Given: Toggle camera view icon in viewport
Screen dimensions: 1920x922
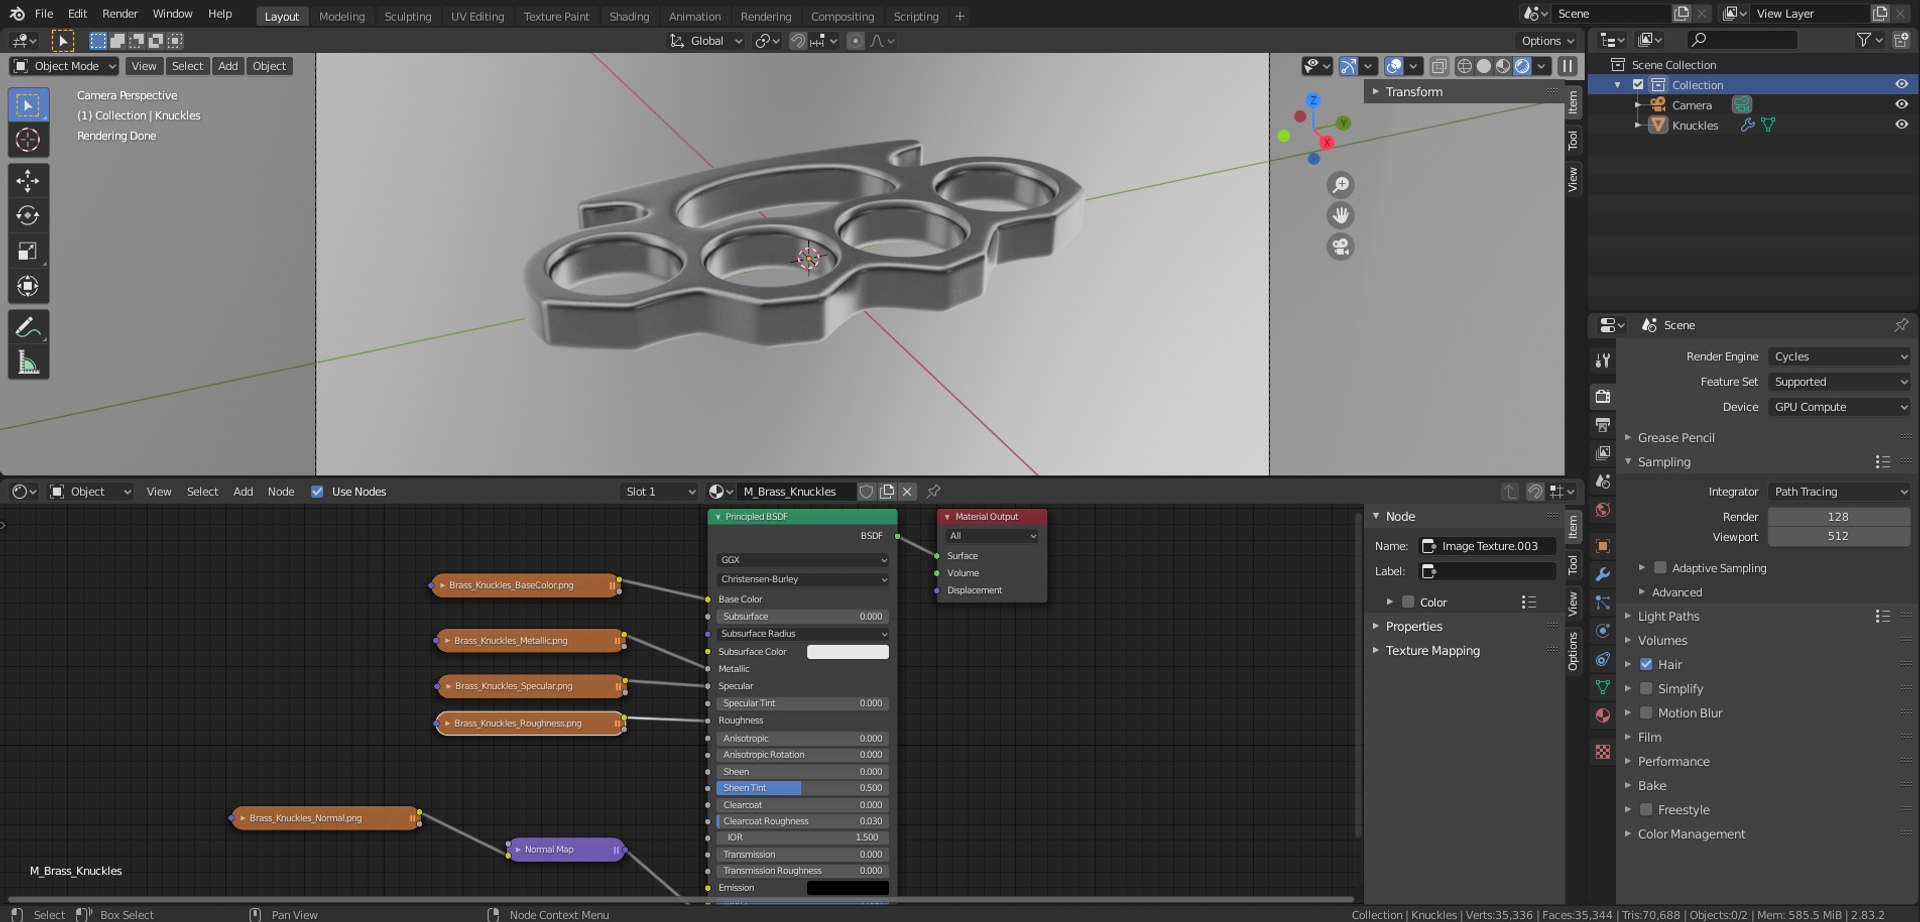Looking at the screenshot, I should coord(1340,246).
